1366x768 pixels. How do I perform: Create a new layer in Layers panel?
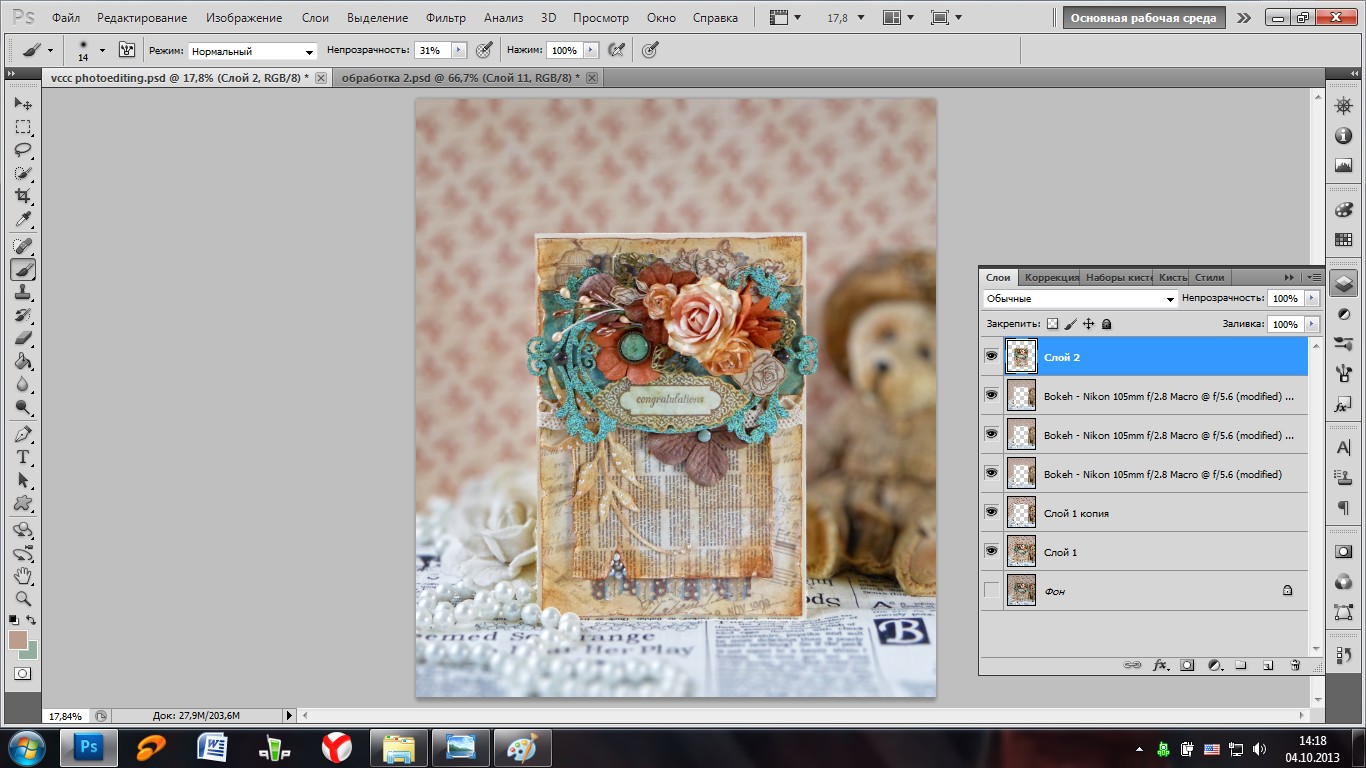(x=1267, y=664)
